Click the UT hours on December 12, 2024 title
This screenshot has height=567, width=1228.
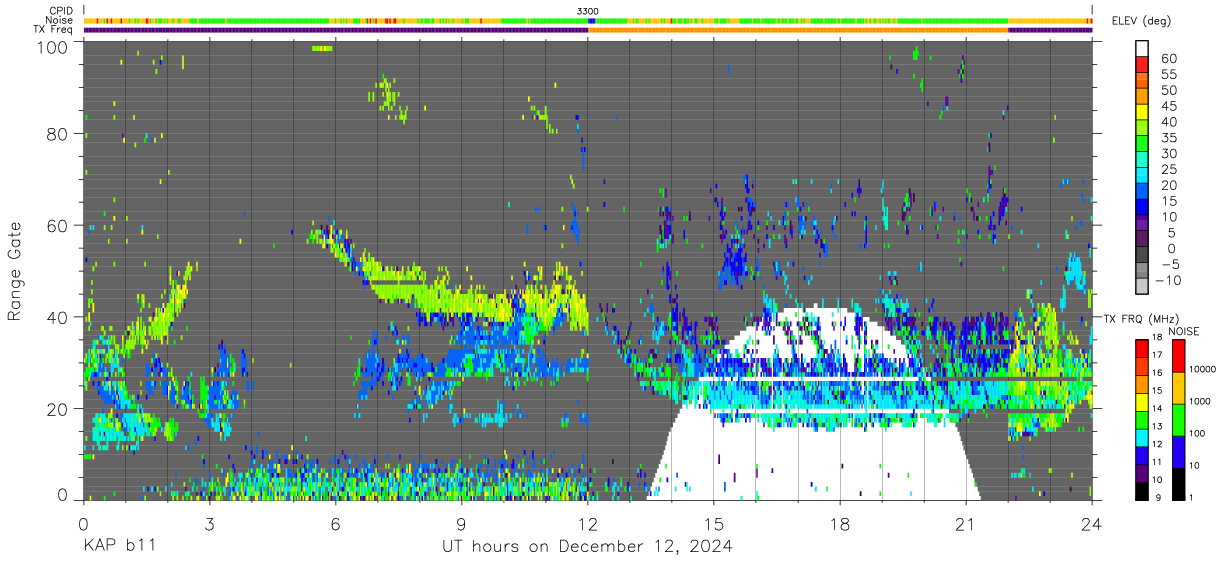point(588,547)
